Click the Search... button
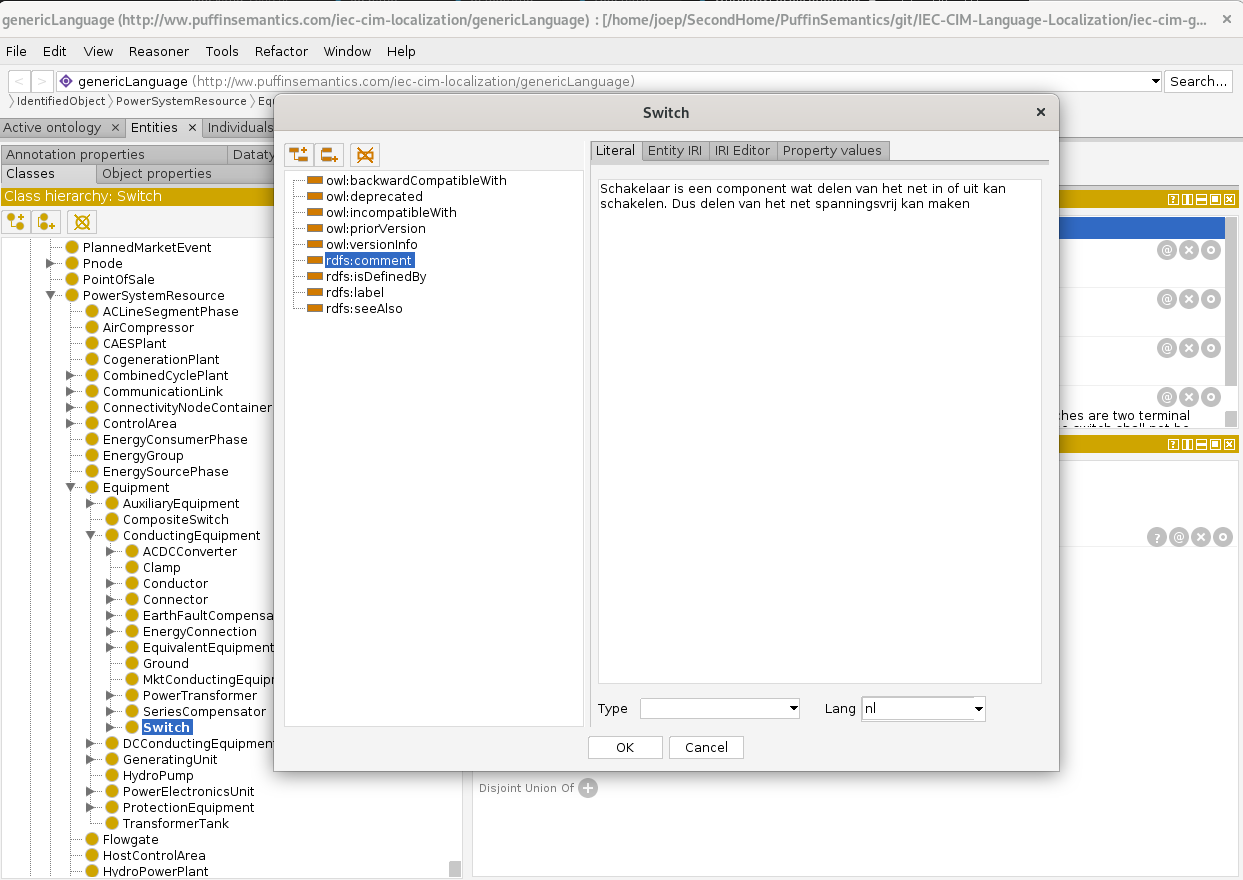1243x880 pixels. coord(1198,82)
